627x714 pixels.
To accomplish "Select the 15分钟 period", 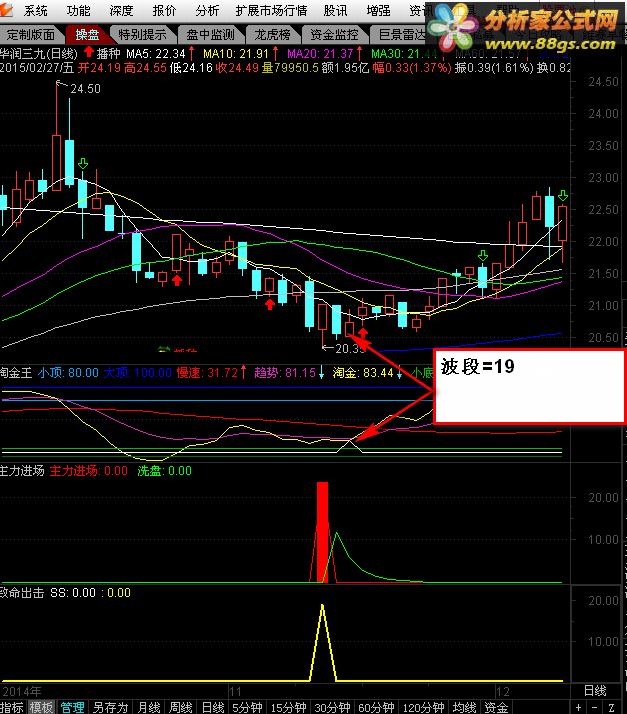I will coord(288,707).
